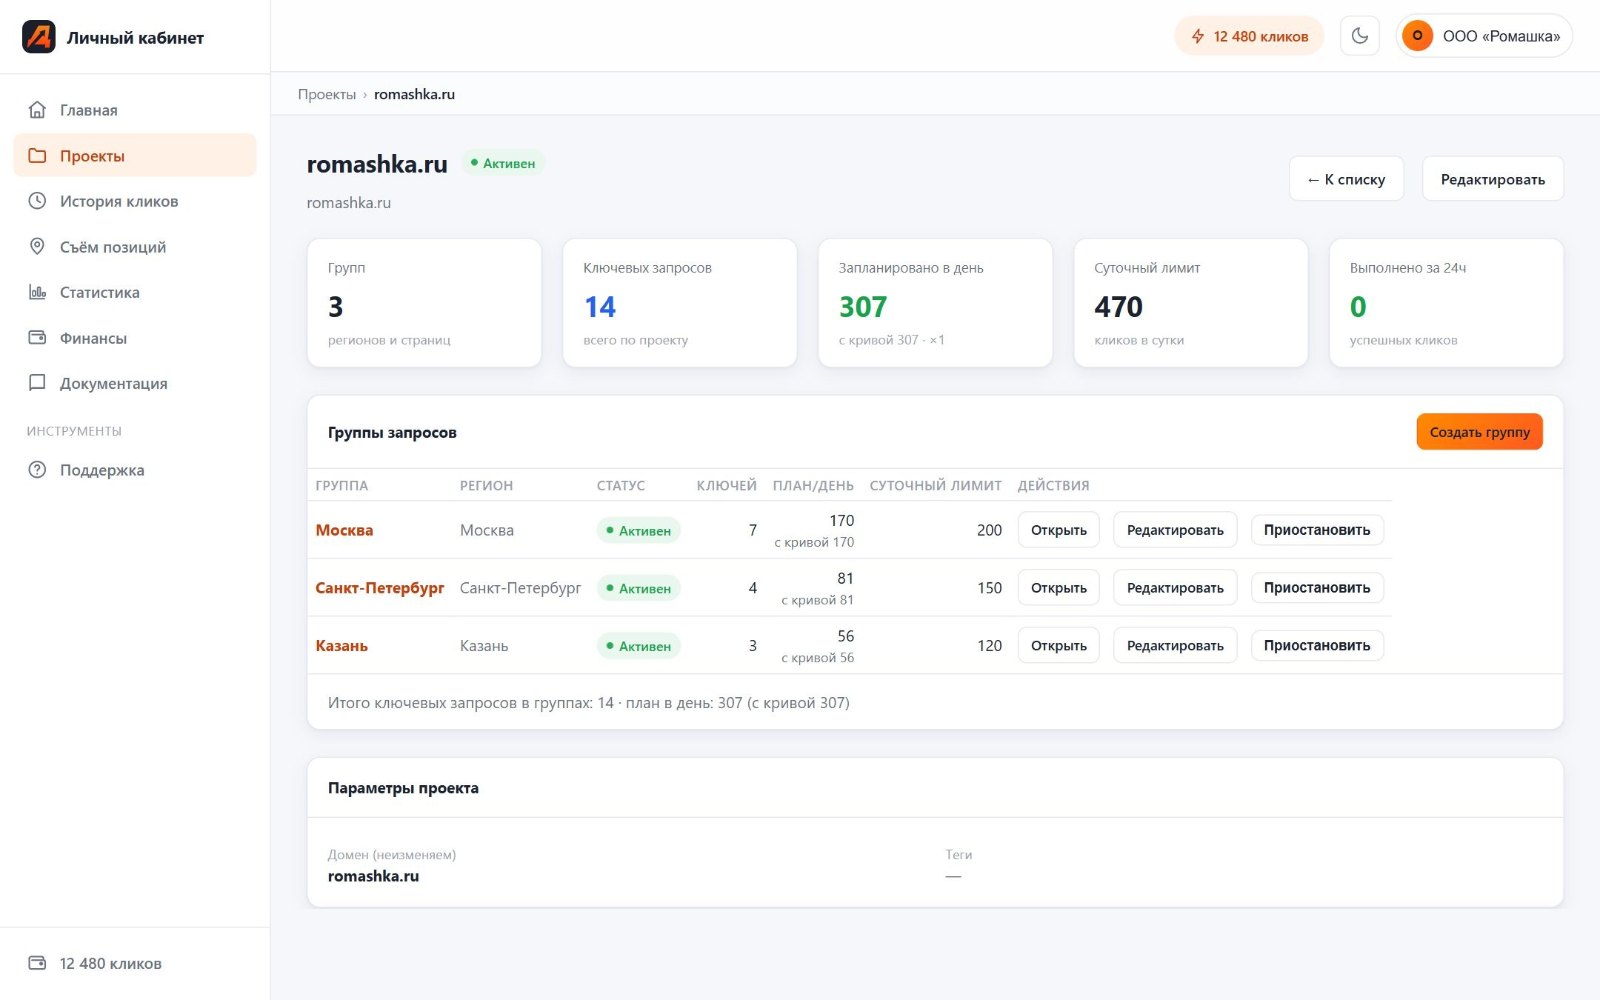Screen dimensions: 1600x1000
Task: Pause Санкт-Петербург group with Приостановить
Action: click(x=1317, y=588)
